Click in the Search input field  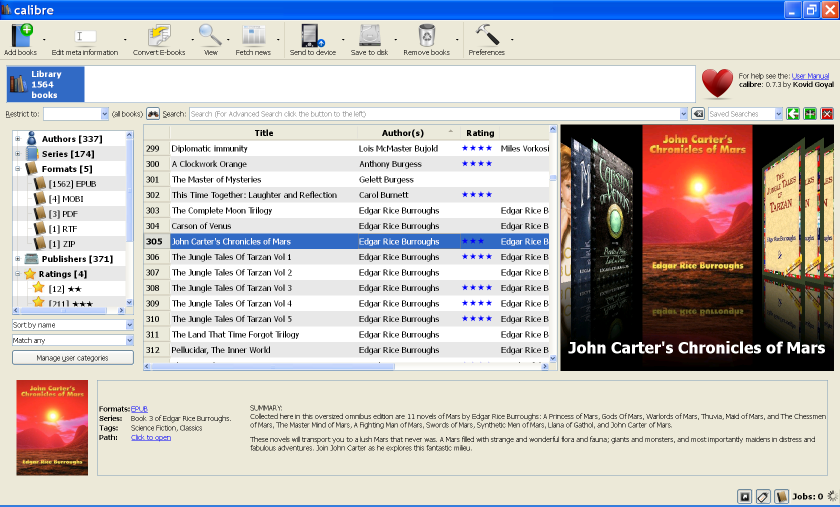[x=434, y=114]
